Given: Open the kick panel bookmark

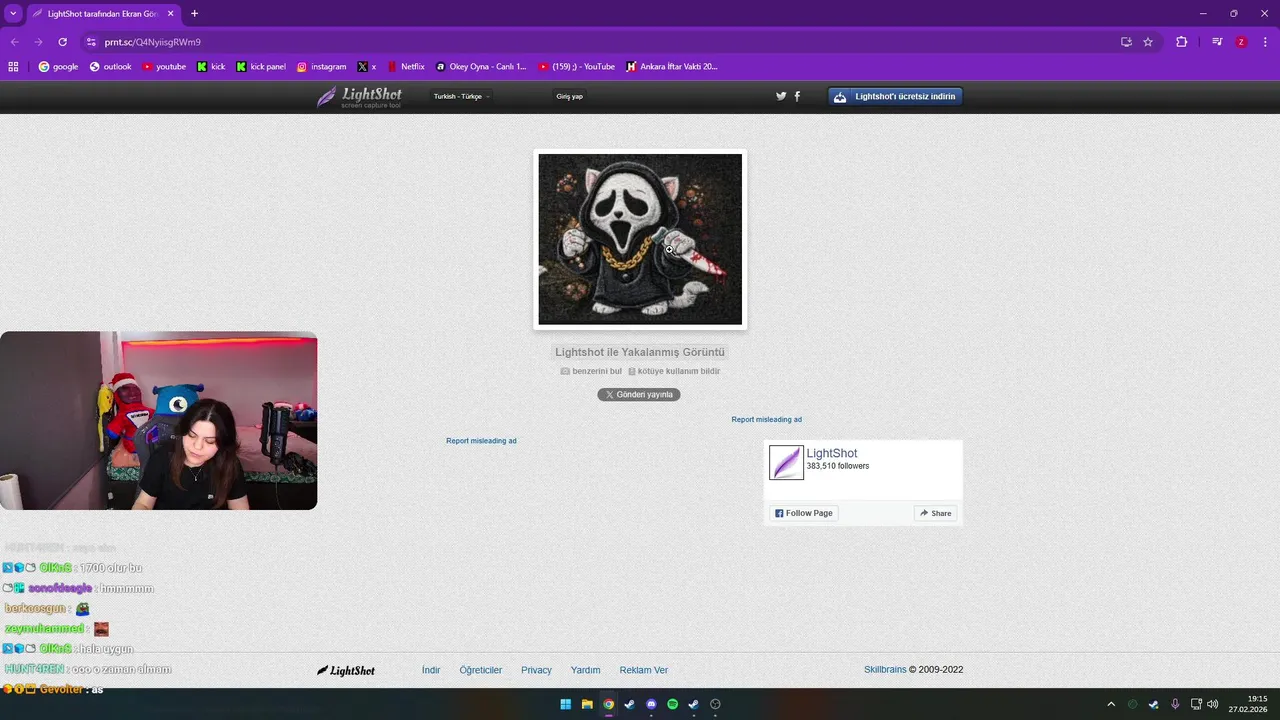Looking at the screenshot, I should [261, 67].
